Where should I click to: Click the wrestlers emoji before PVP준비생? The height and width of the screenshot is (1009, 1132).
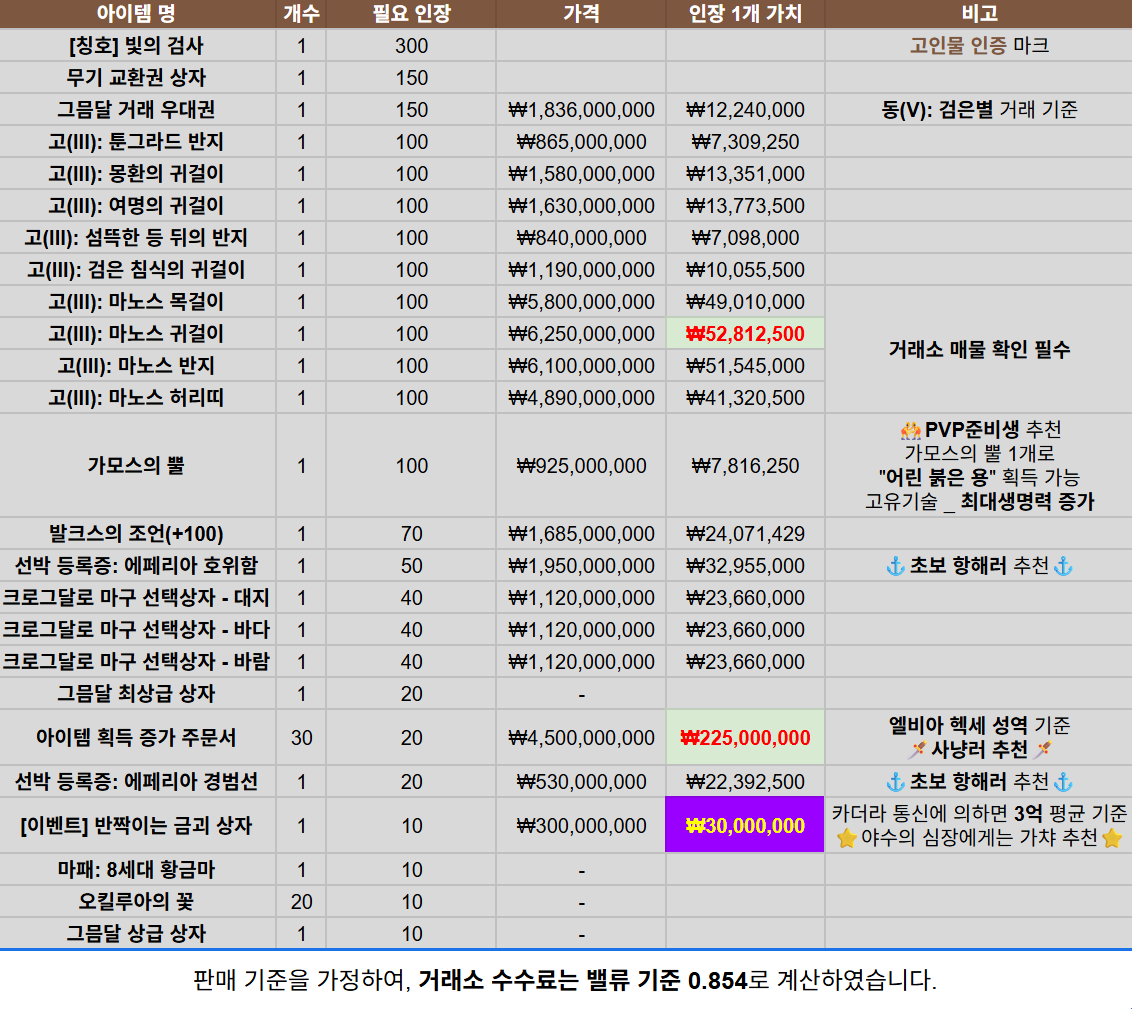point(910,430)
